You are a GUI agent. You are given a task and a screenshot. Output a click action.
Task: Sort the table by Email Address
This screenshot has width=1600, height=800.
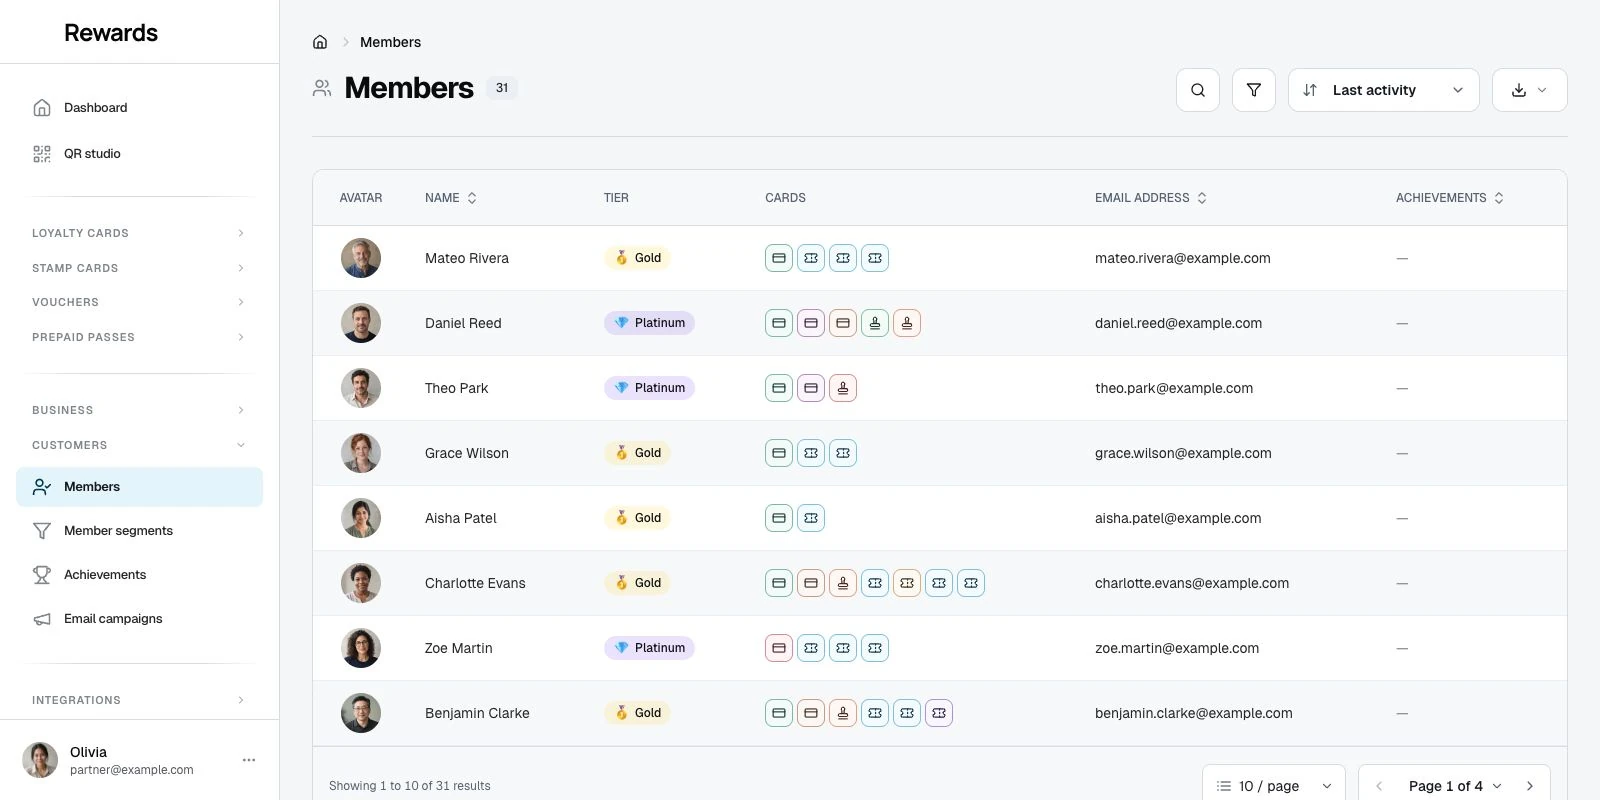pyautogui.click(x=1151, y=198)
